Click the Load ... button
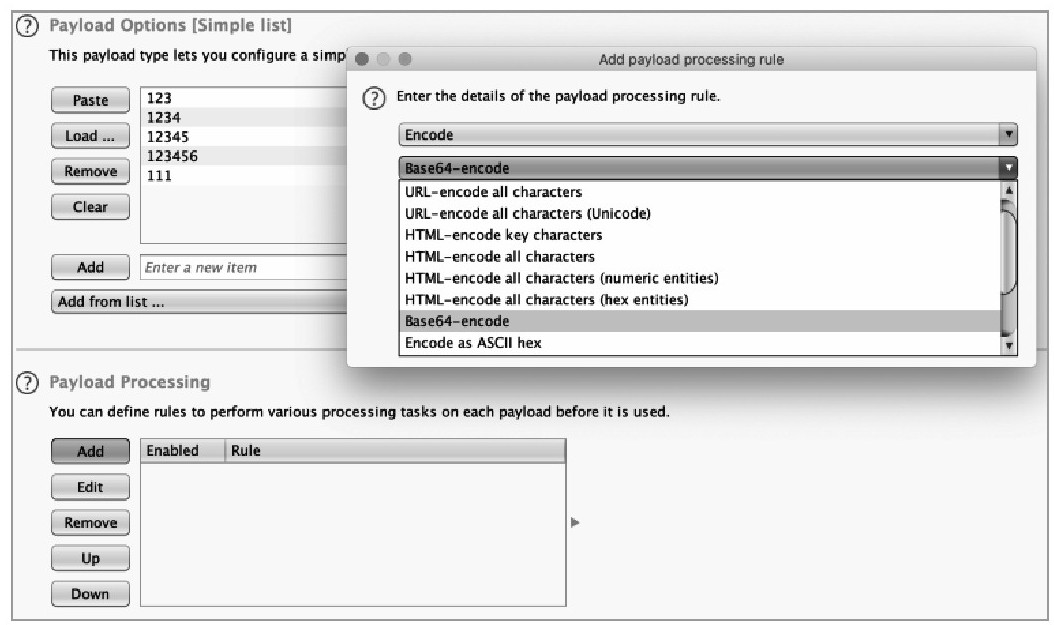Image resolution: width=1054 pixels, height=625 pixels. click(90, 136)
